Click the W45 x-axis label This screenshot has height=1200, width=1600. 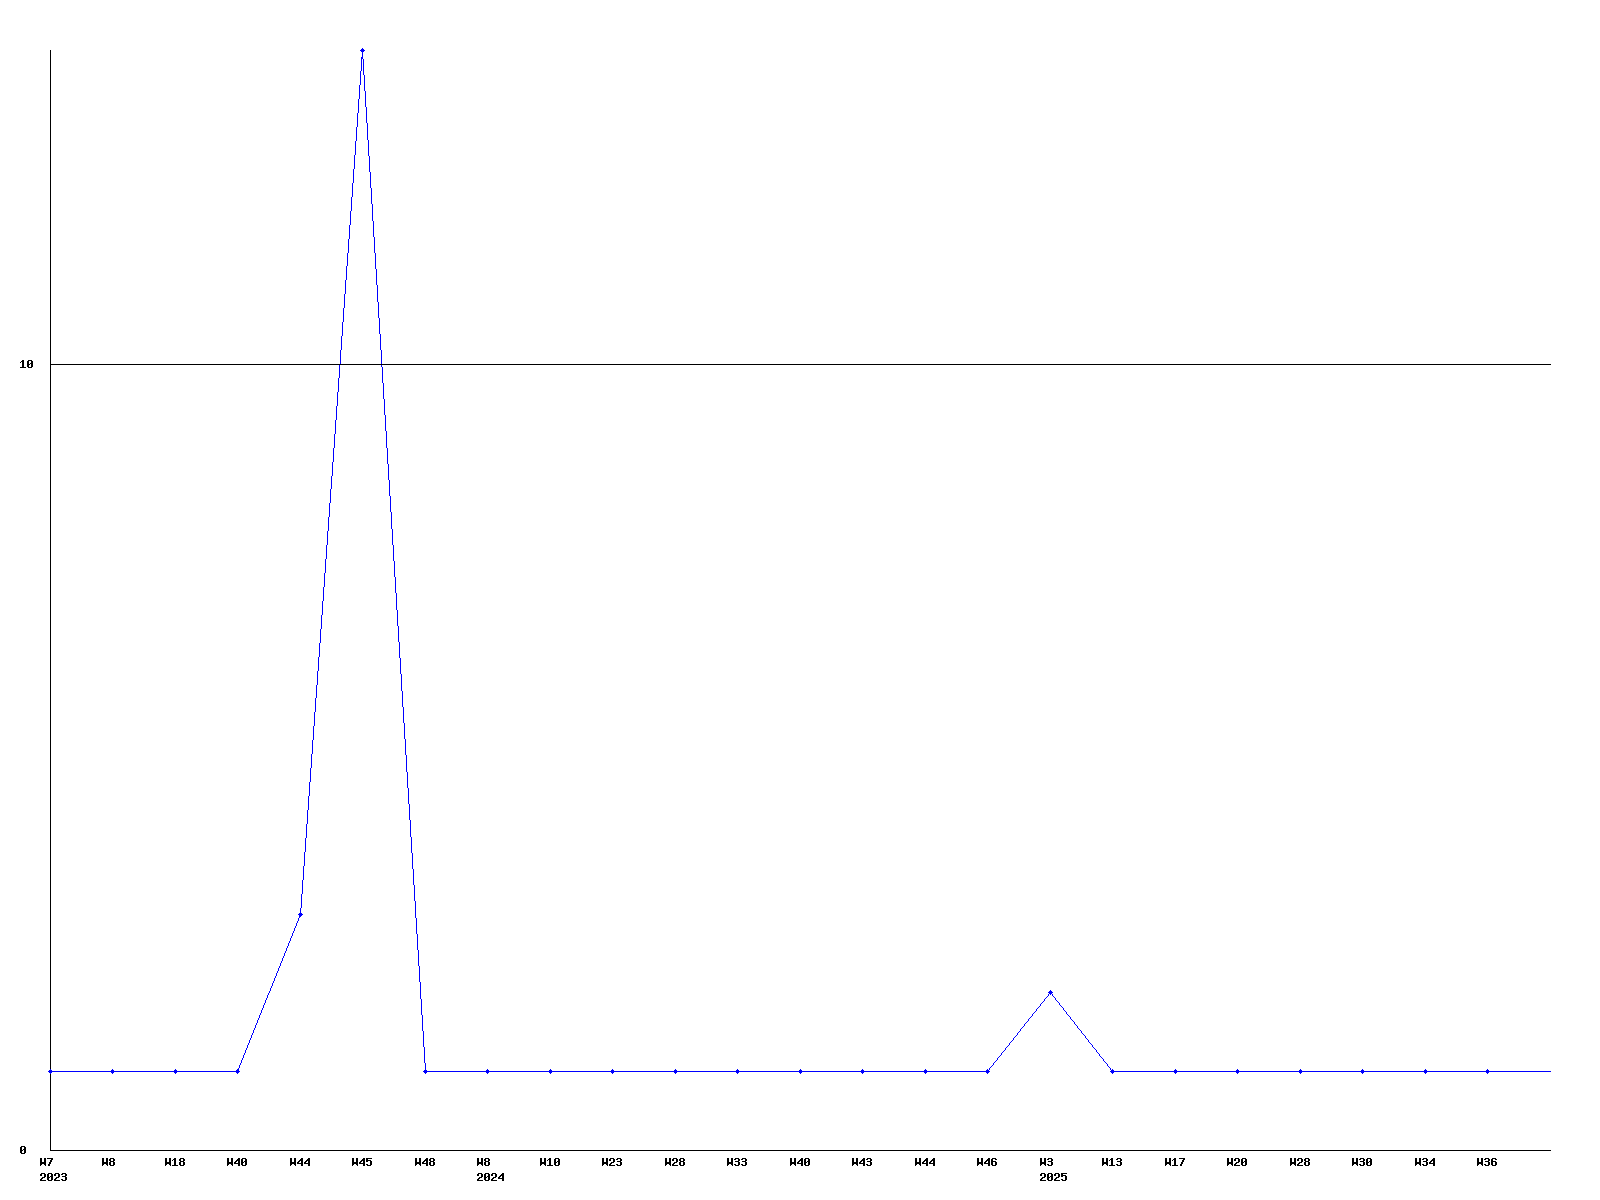tap(362, 1162)
